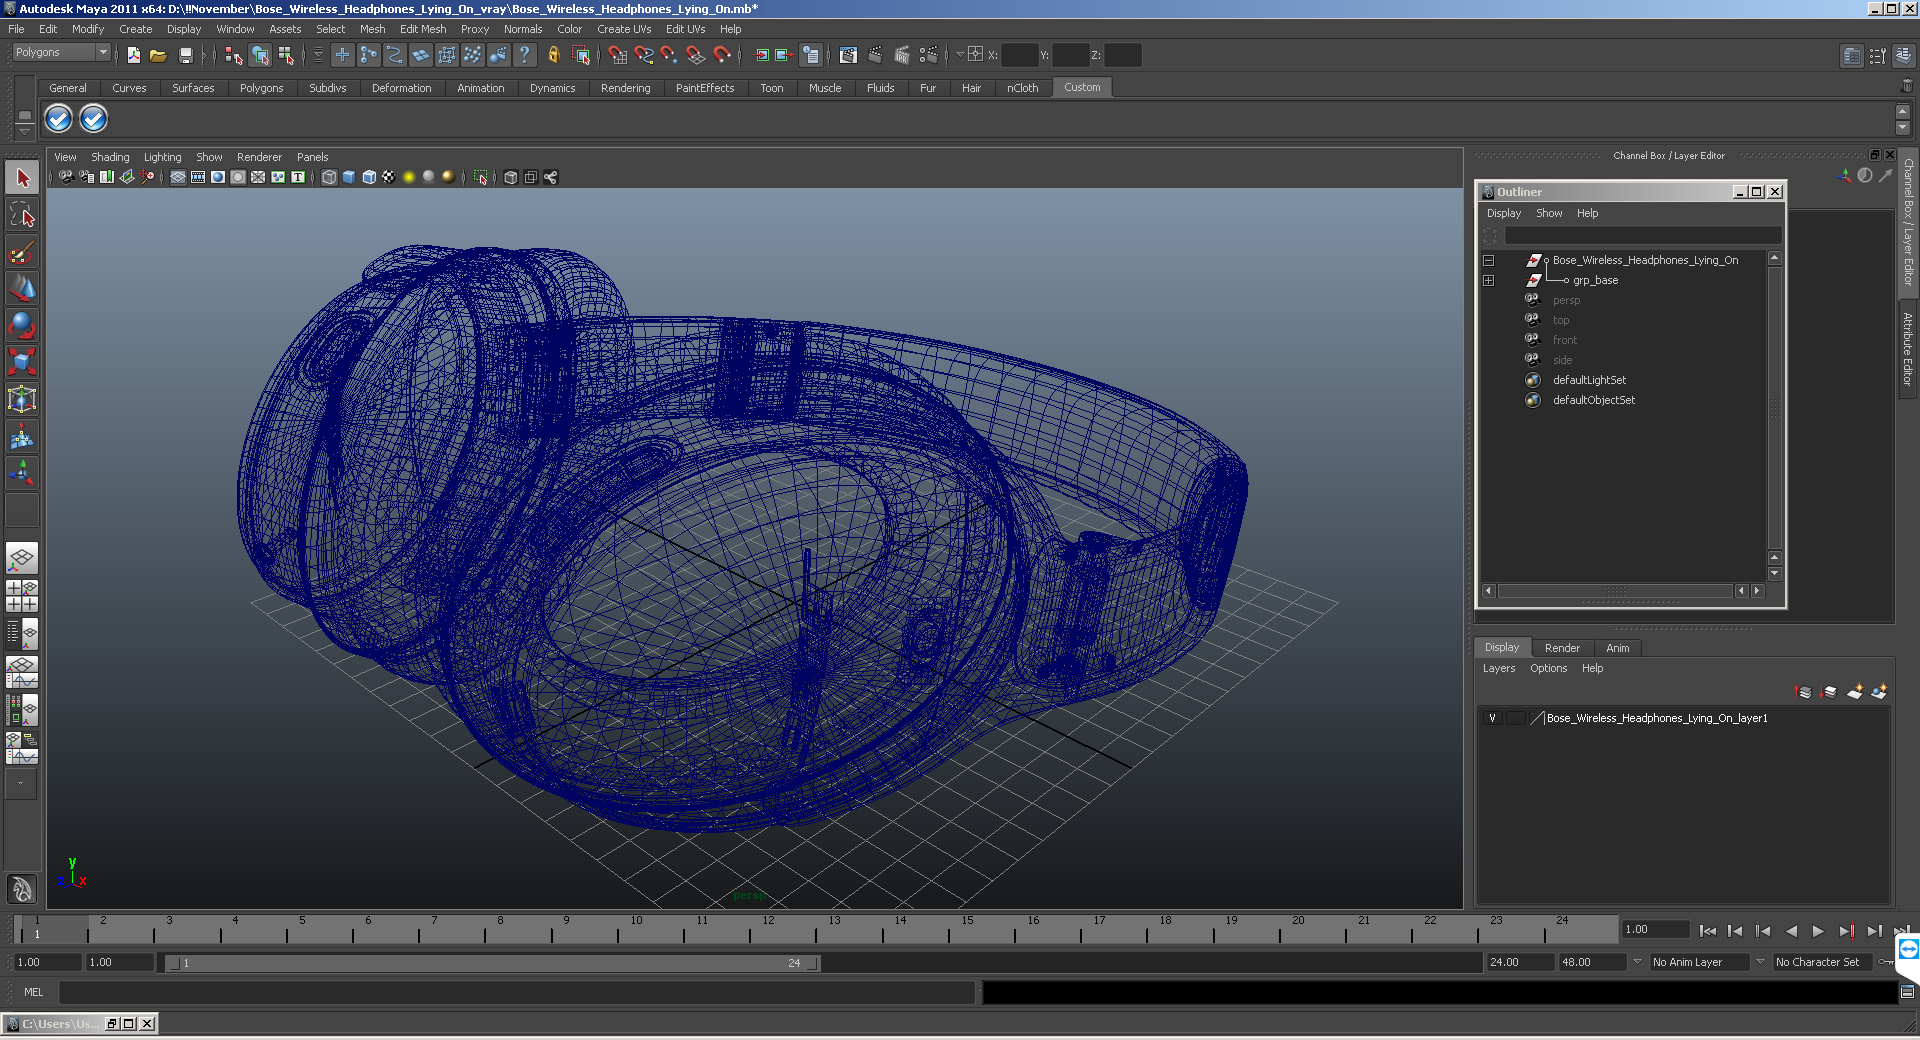Open render settings clapper dots icon
Screen dimensions: 1920x1040
929,55
